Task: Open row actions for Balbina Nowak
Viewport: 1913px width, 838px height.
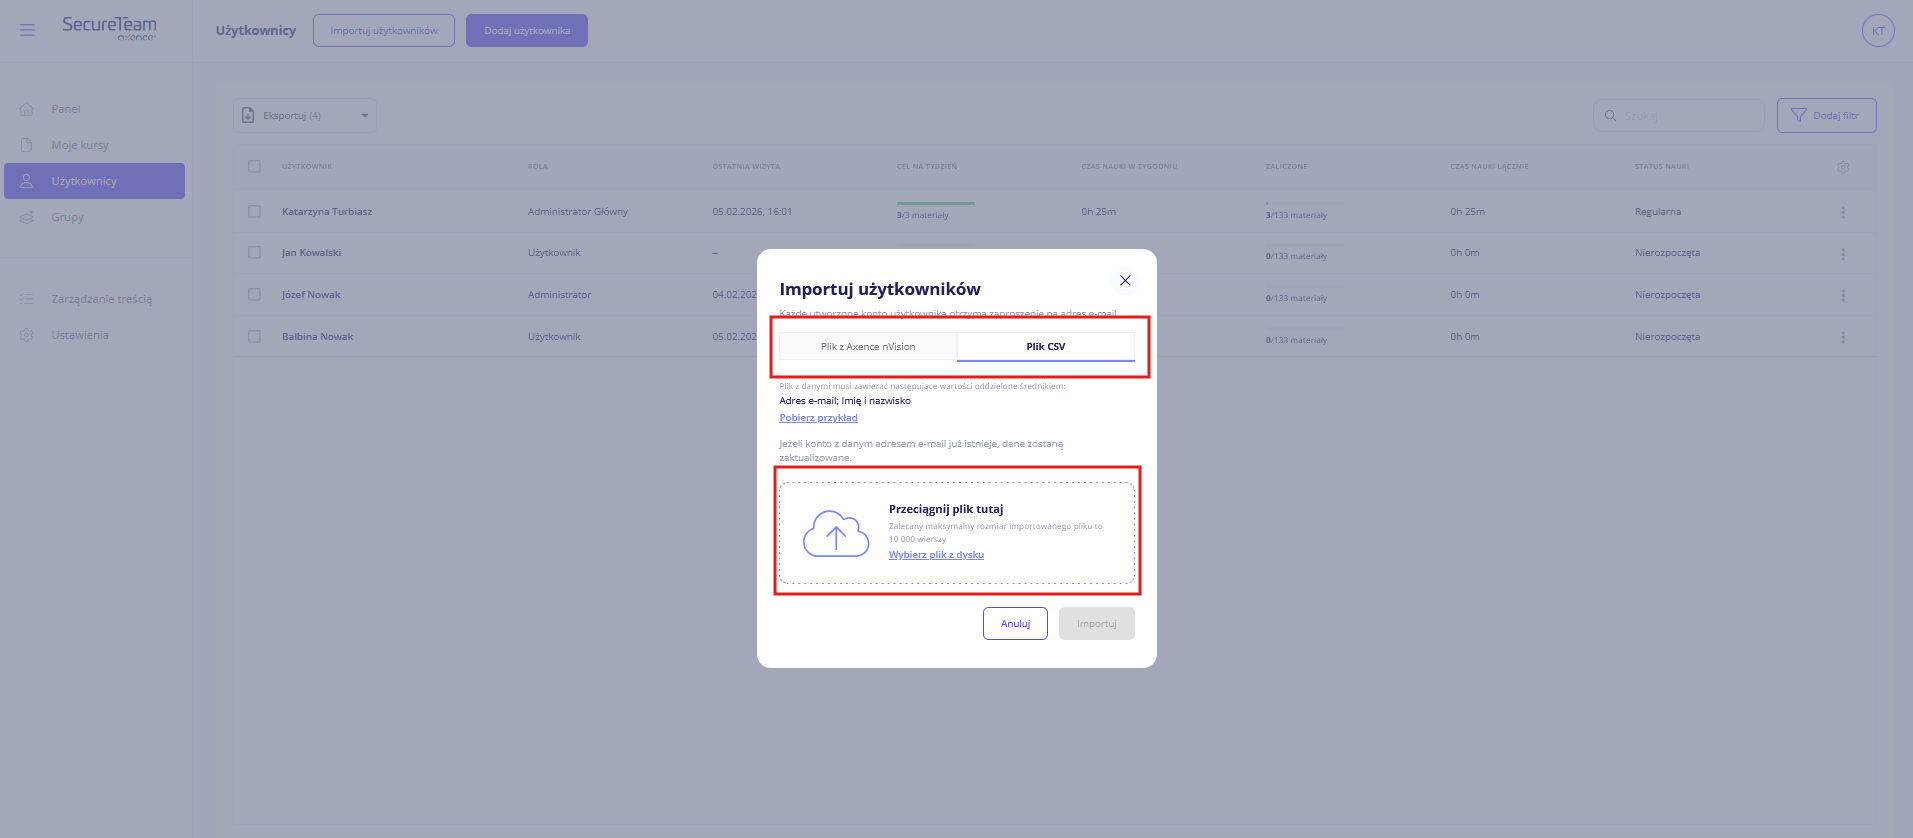Action: click(x=1843, y=337)
